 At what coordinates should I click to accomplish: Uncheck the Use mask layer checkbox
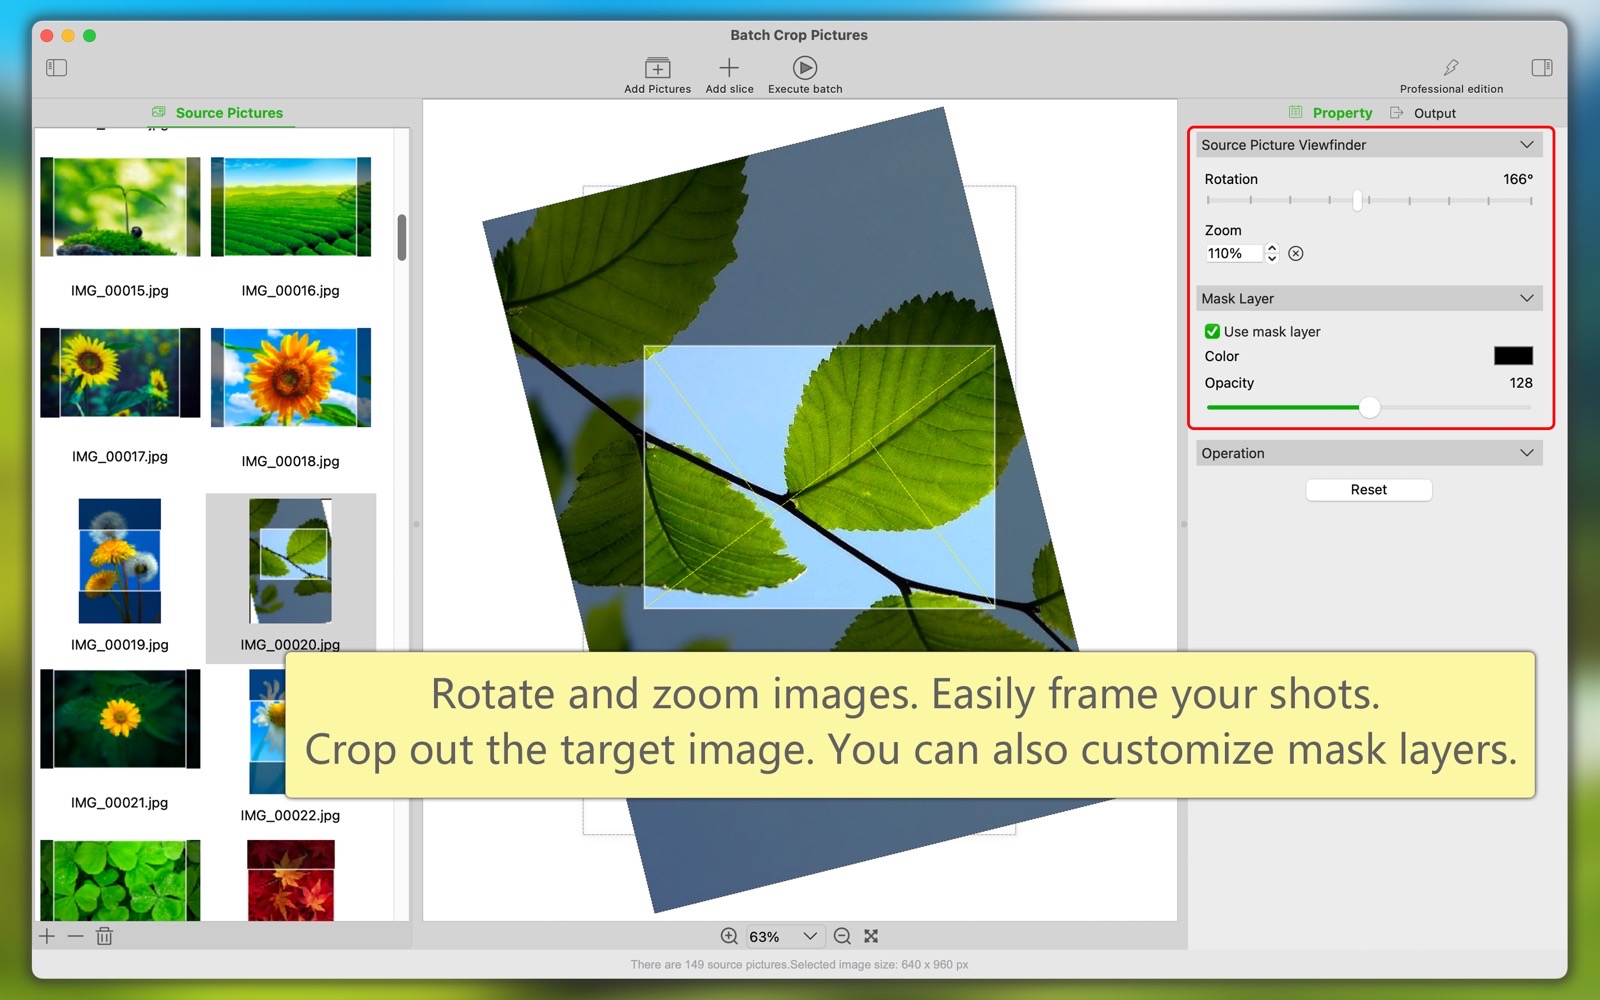[x=1212, y=332]
